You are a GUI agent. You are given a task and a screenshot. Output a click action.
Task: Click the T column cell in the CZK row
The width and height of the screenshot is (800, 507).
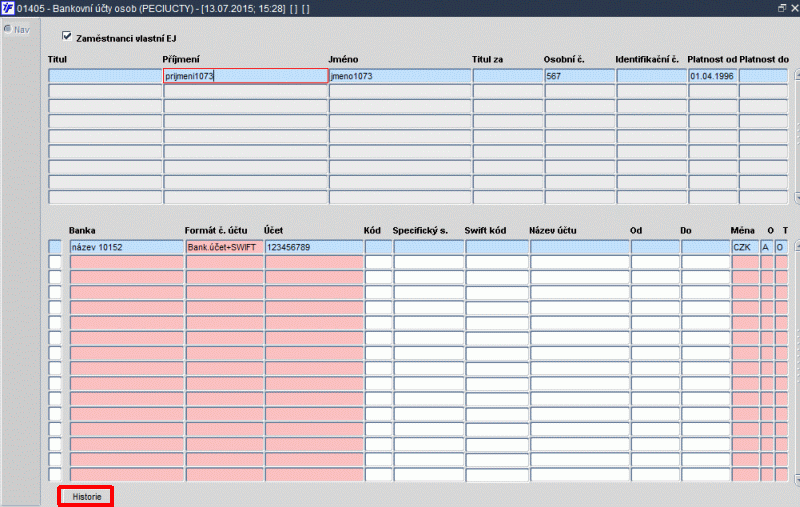[x=781, y=247]
